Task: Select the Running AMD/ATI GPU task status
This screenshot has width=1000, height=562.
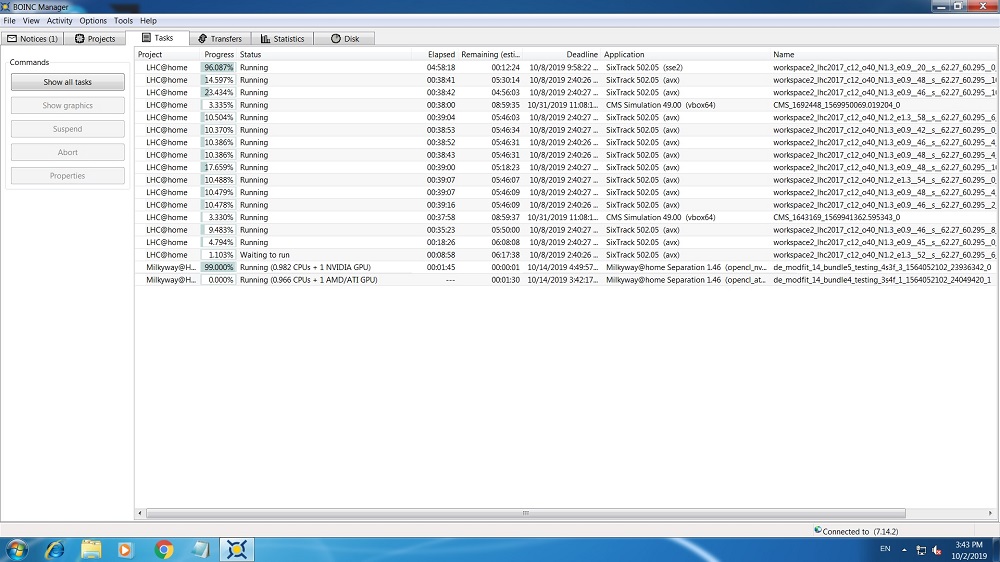Action: tap(308, 280)
